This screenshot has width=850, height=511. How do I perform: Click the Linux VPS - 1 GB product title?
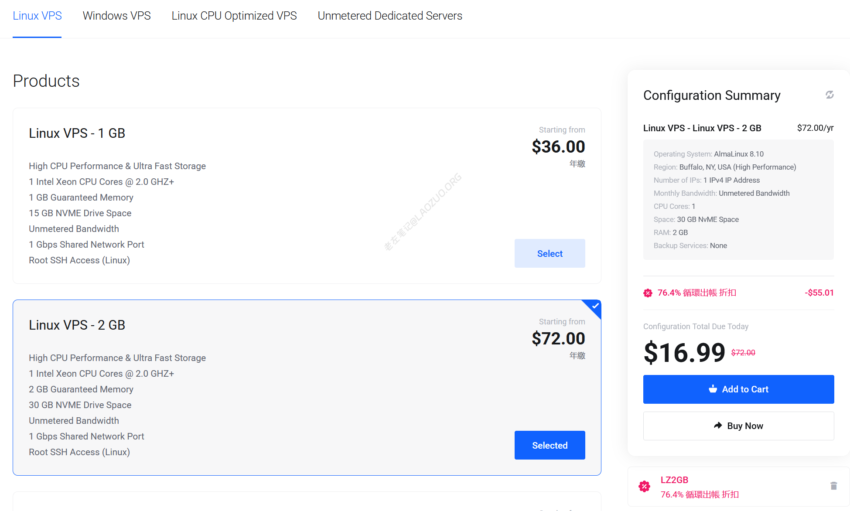77,133
